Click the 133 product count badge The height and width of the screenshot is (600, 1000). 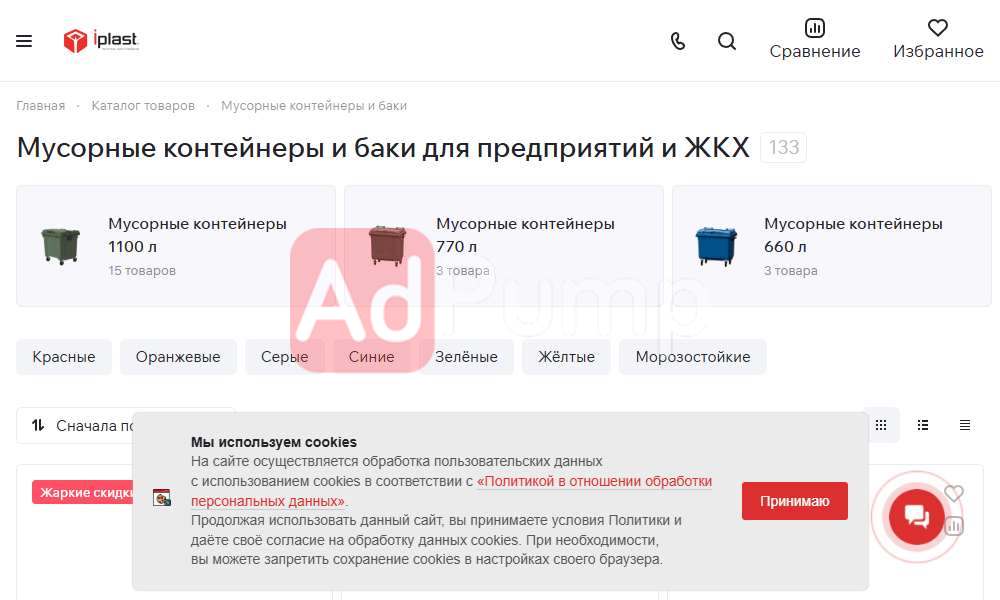tap(784, 147)
